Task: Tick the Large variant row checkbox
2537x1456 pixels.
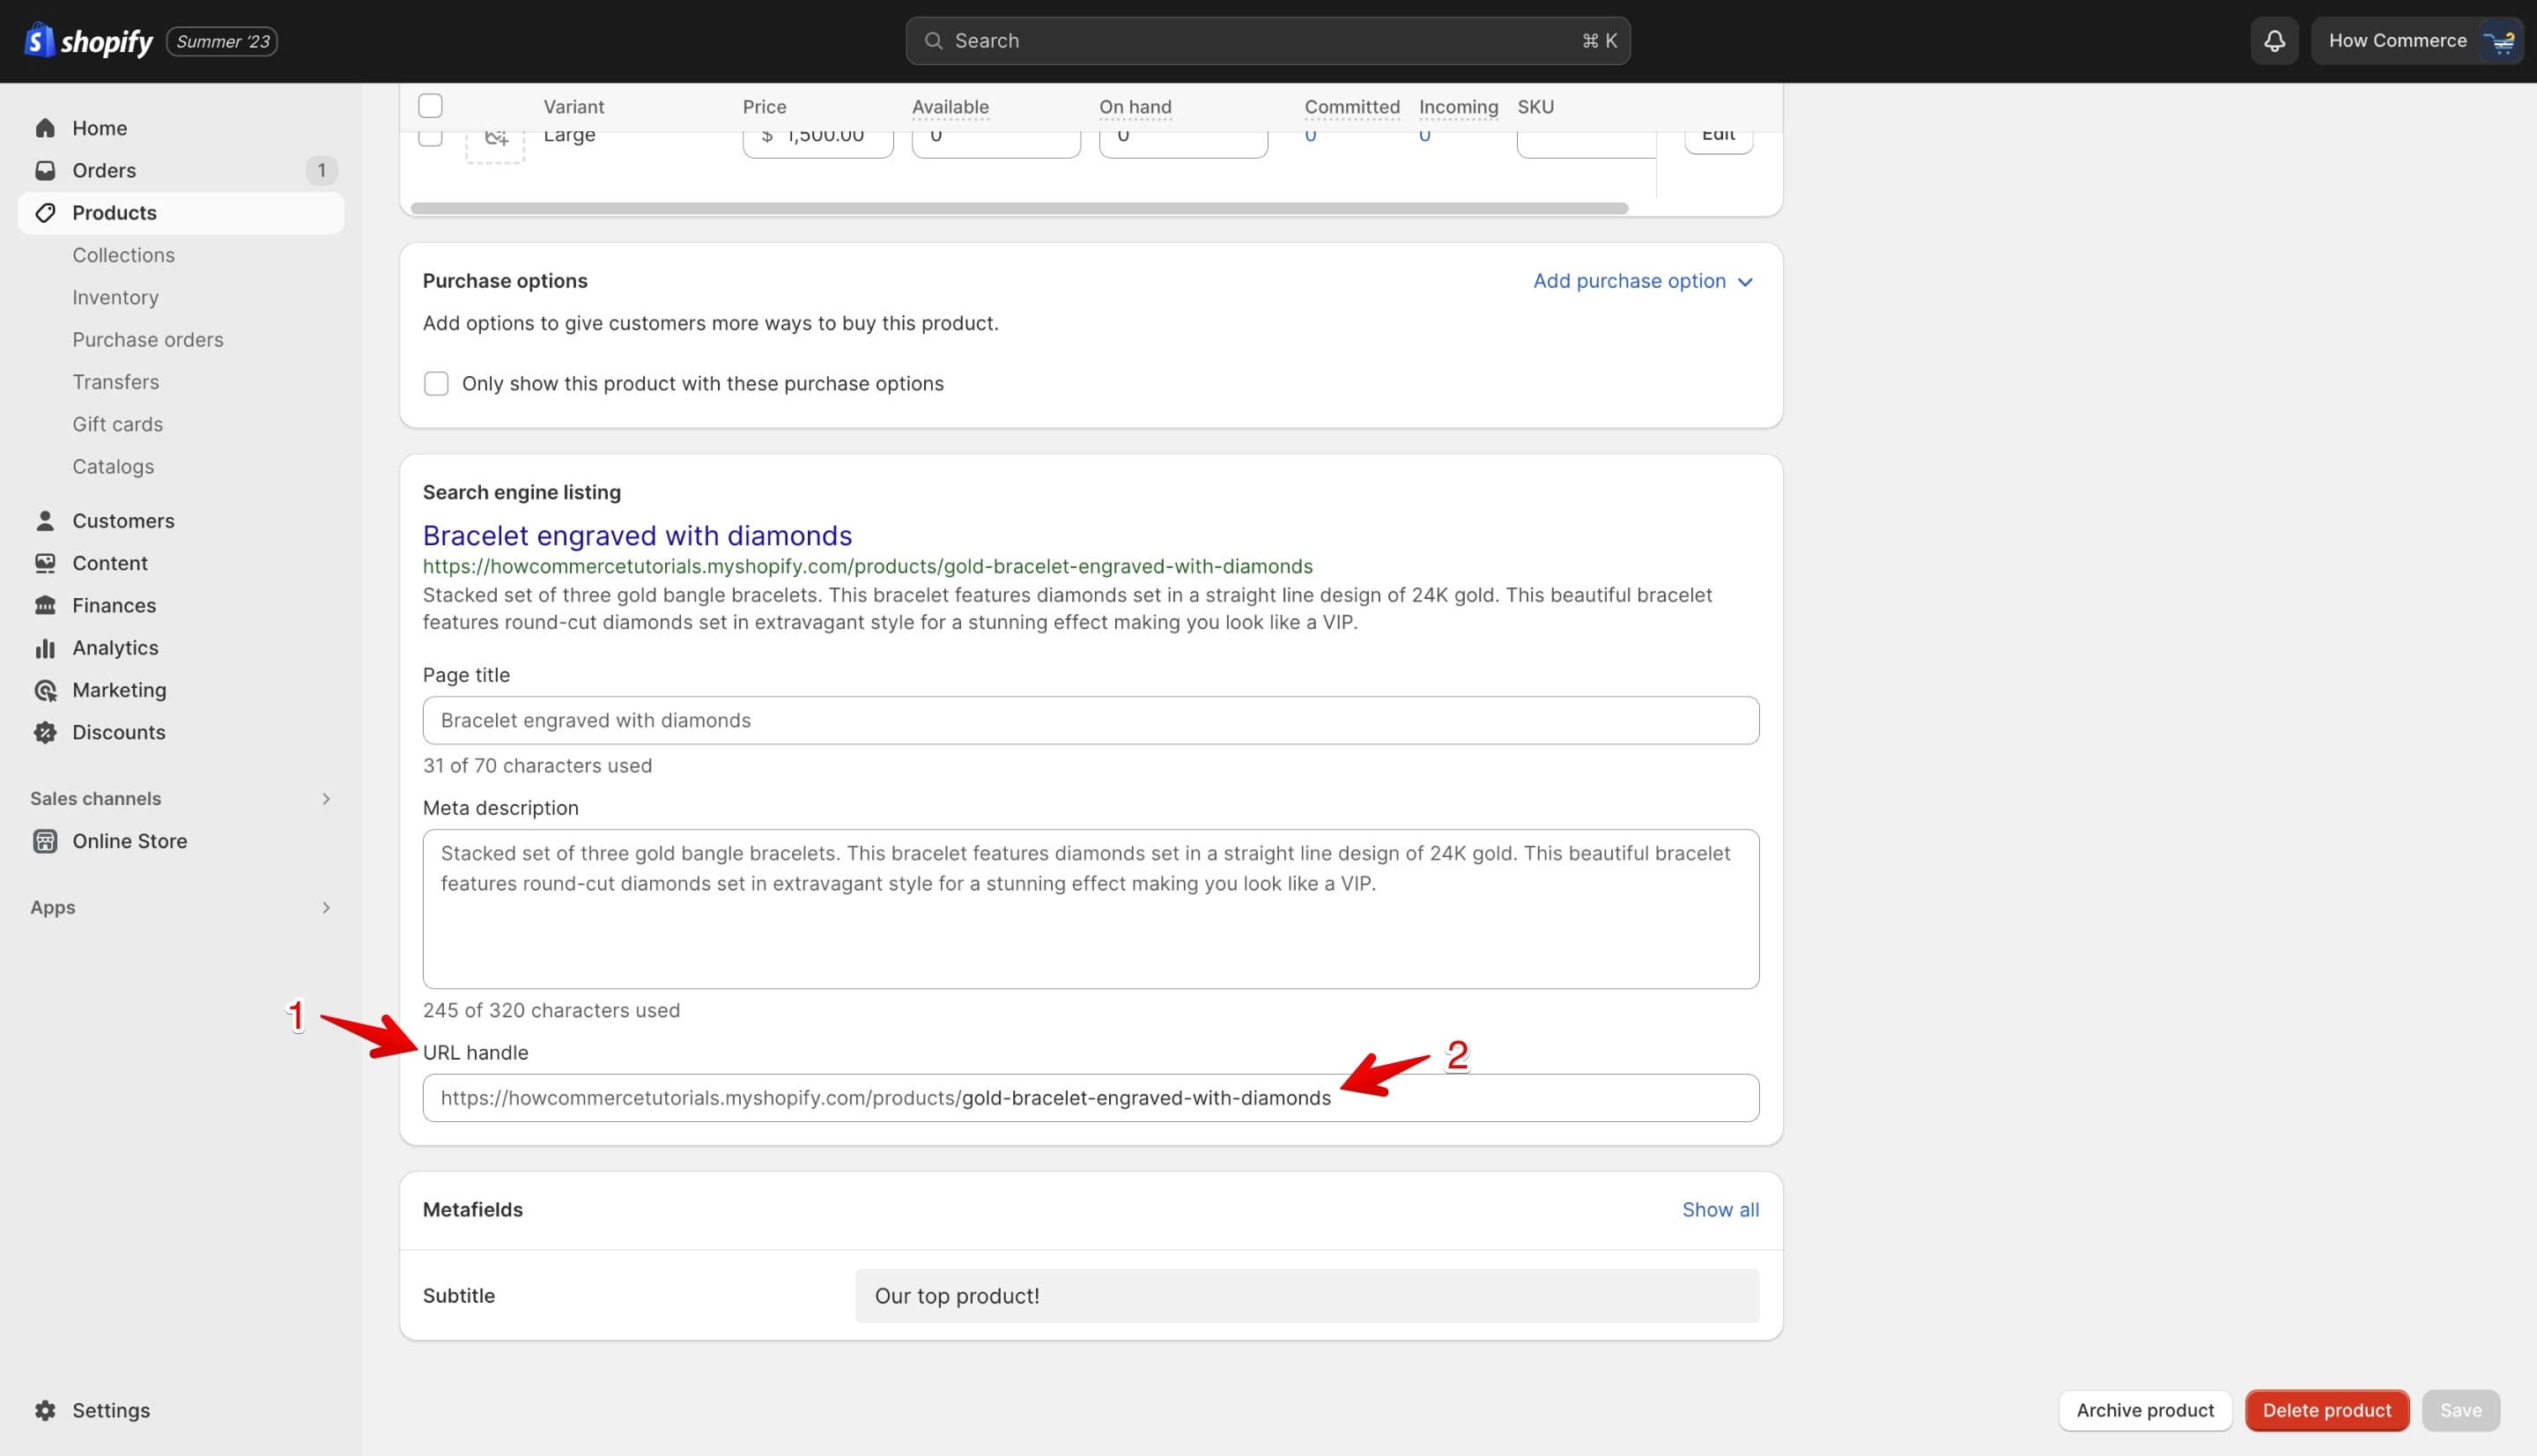Action: point(430,138)
